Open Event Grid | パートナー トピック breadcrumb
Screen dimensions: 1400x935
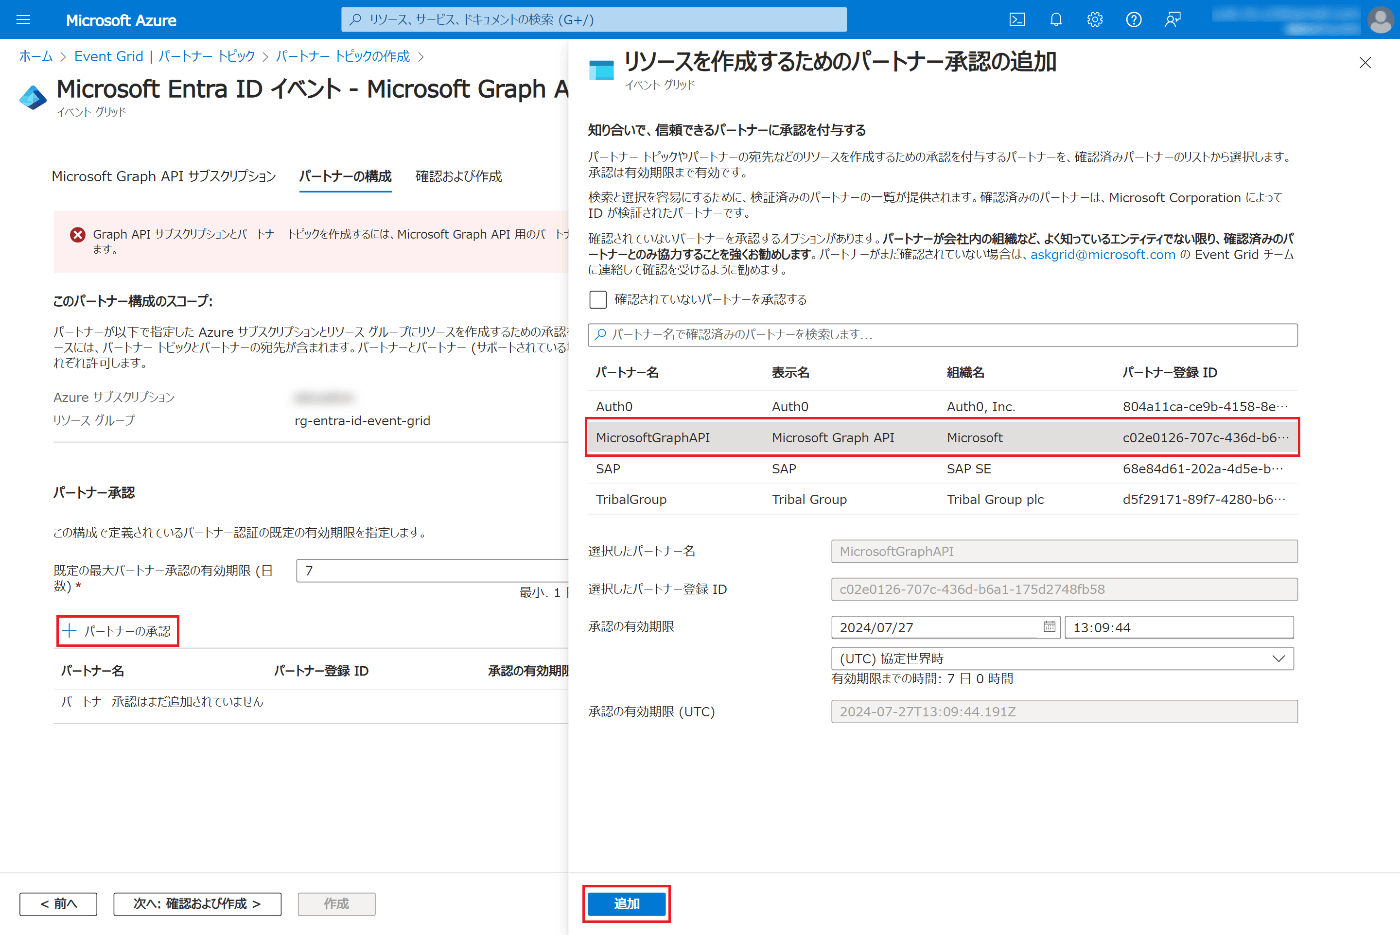pos(165,56)
